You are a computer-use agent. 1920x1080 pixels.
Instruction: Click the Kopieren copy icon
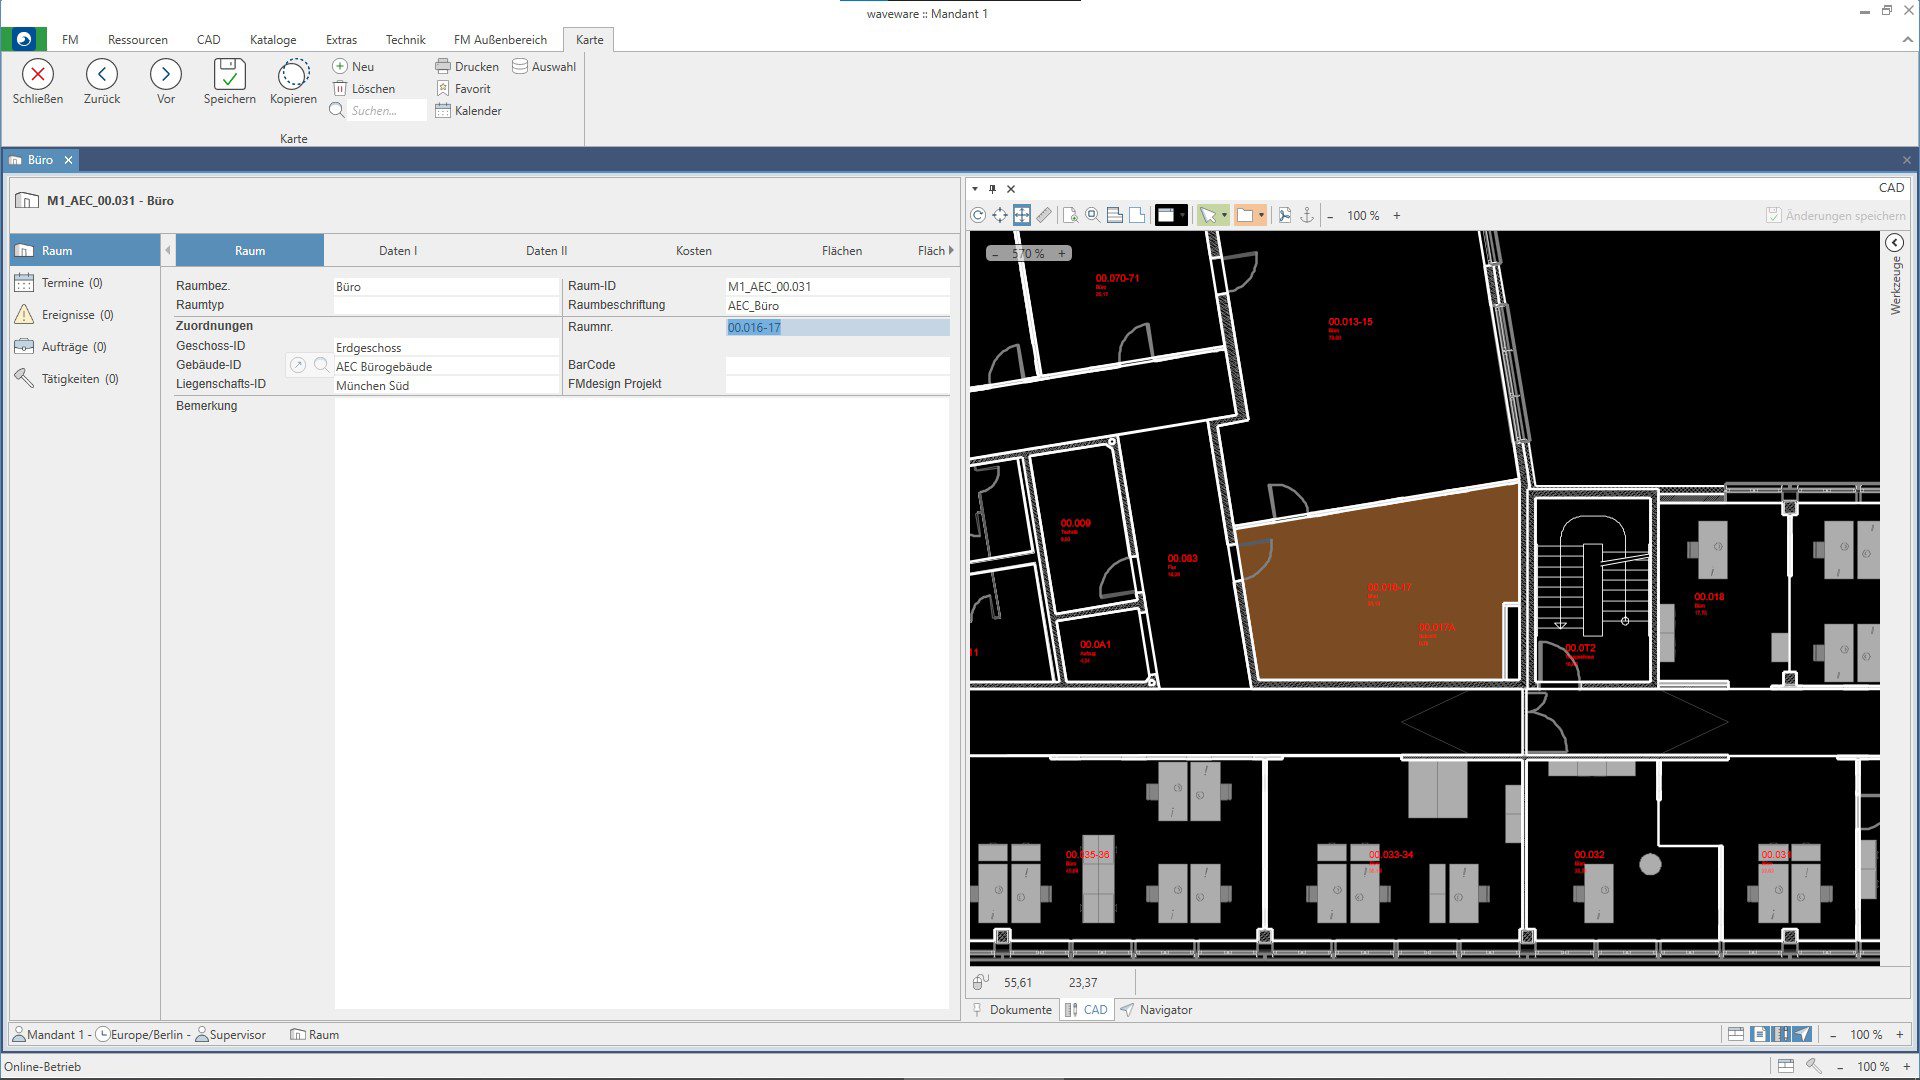coord(293,75)
